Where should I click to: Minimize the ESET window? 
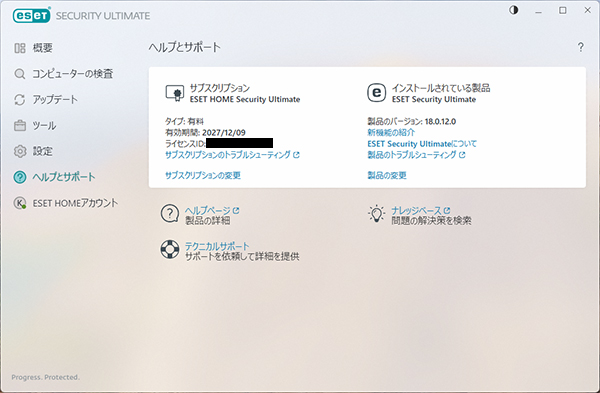tap(538, 11)
